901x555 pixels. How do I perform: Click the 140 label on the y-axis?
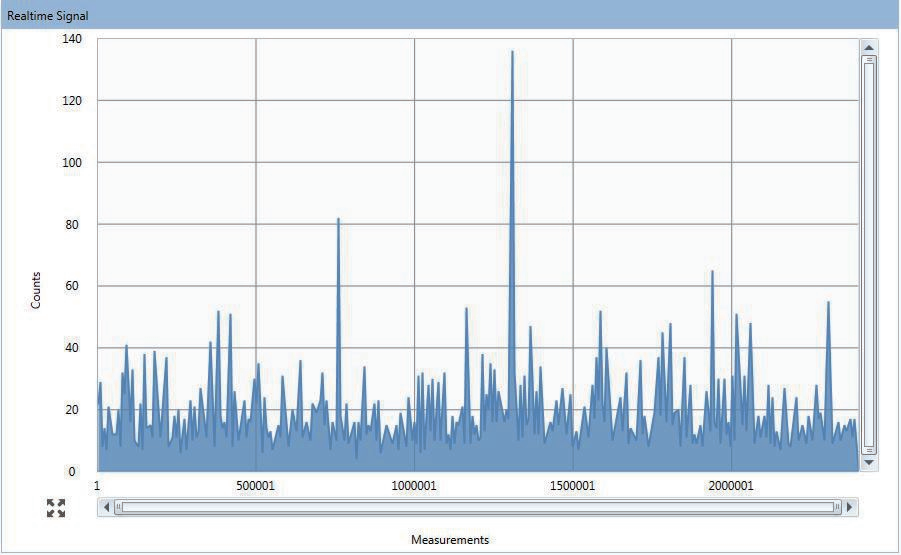(x=73, y=39)
